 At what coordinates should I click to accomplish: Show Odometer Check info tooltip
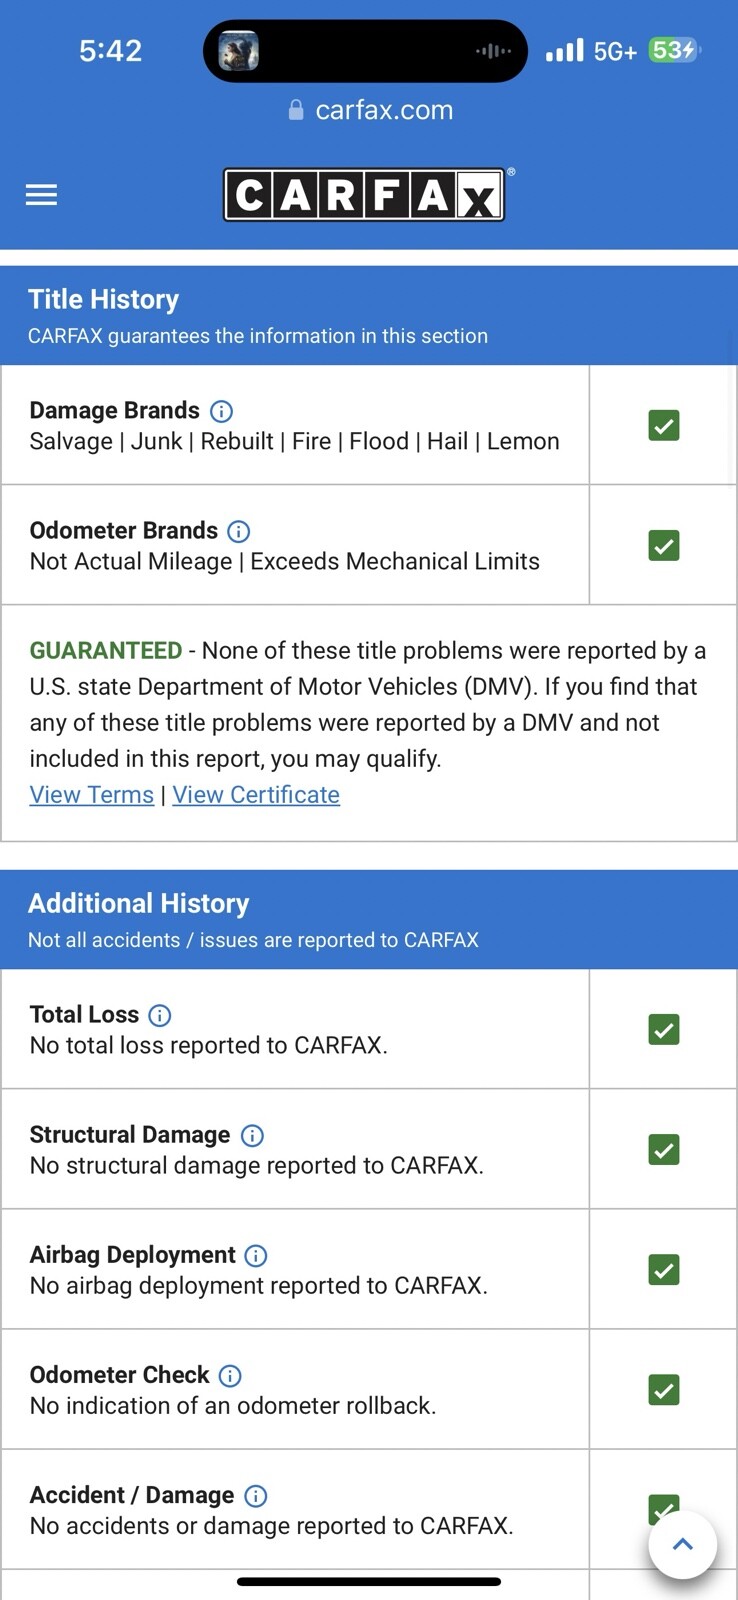230,1375
